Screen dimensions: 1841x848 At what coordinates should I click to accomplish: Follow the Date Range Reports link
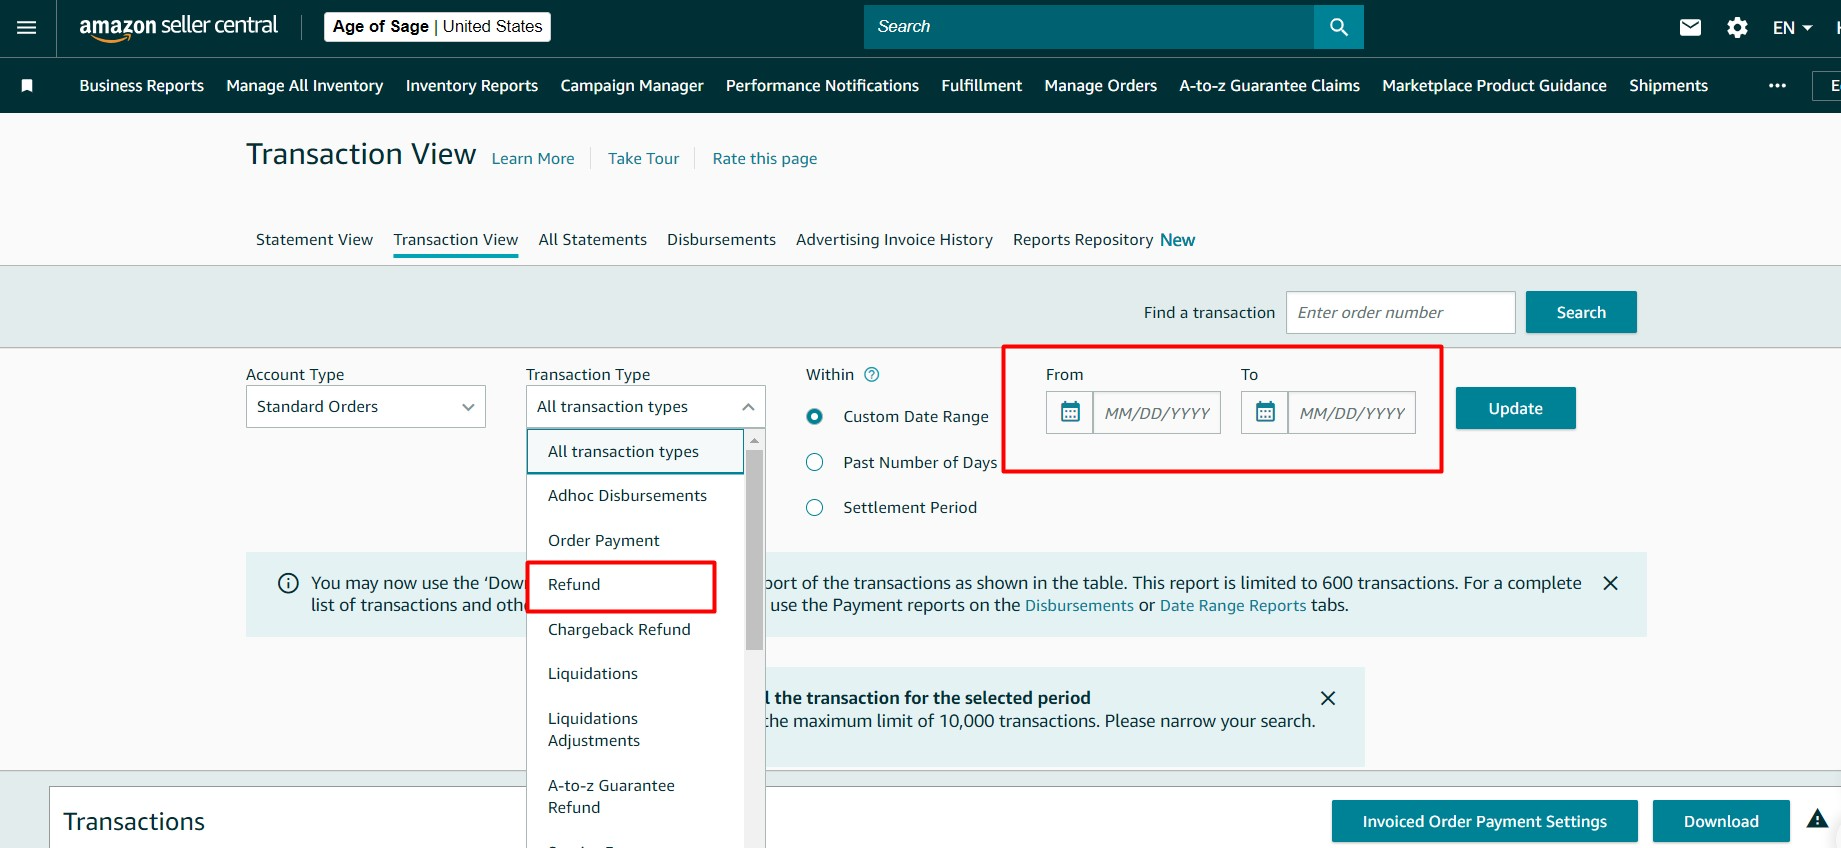(x=1233, y=605)
